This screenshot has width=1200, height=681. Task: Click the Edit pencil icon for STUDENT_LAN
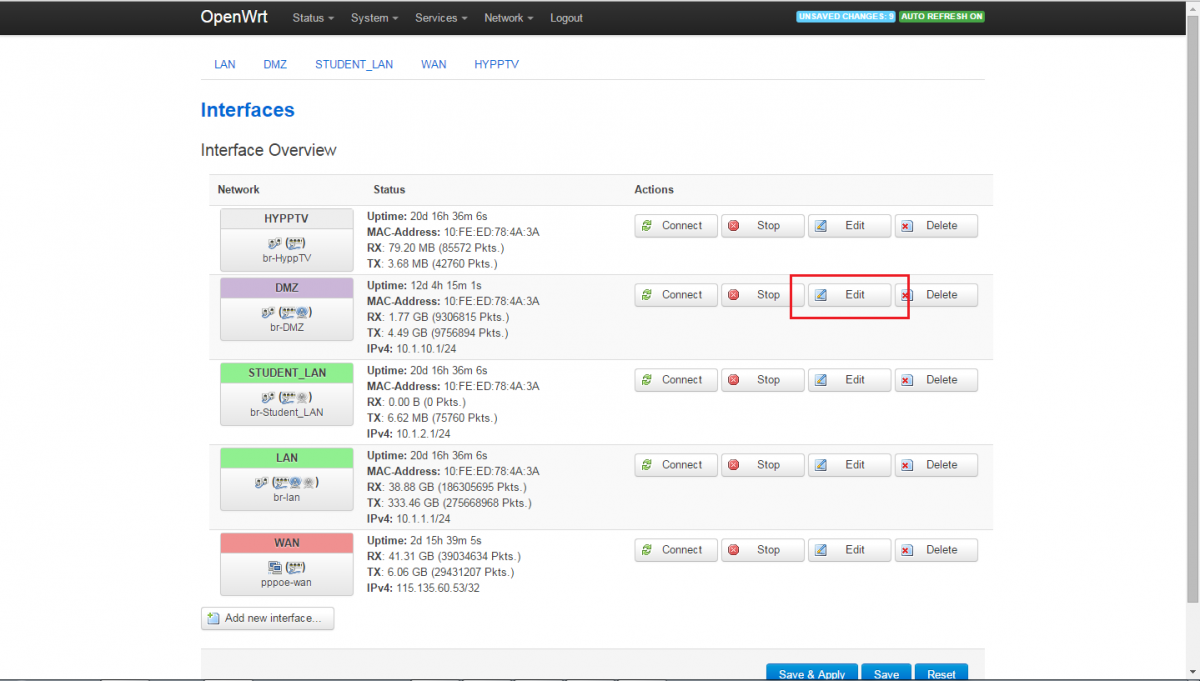tap(821, 380)
